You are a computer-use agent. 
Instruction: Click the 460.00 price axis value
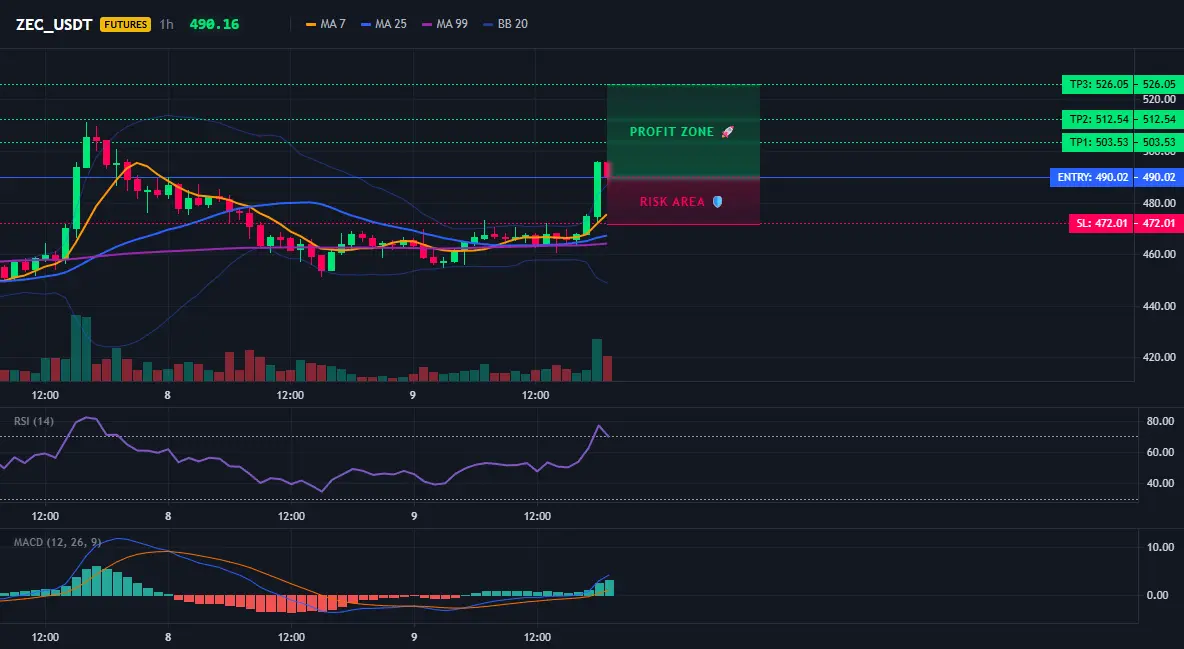tap(1159, 255)
